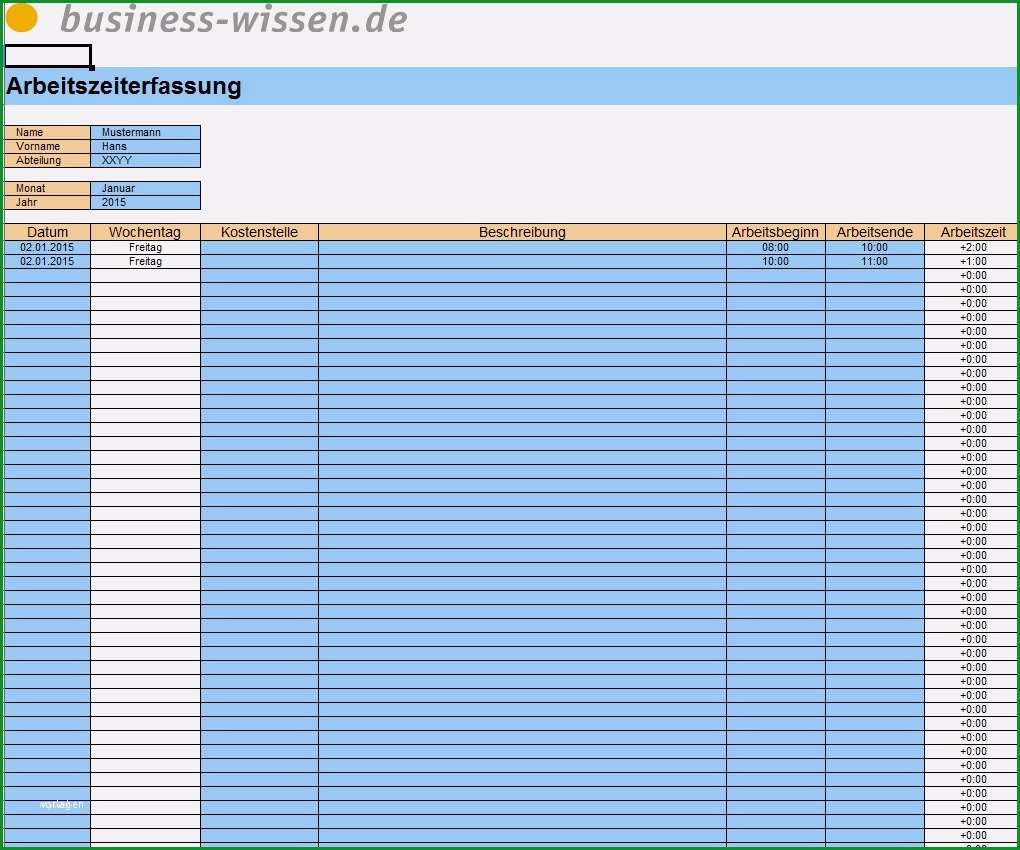The height and width of the screenshot is (850, 1020).
Task: Click the +1:00 Arbeitszeit cell
Action: click(973, 261)
